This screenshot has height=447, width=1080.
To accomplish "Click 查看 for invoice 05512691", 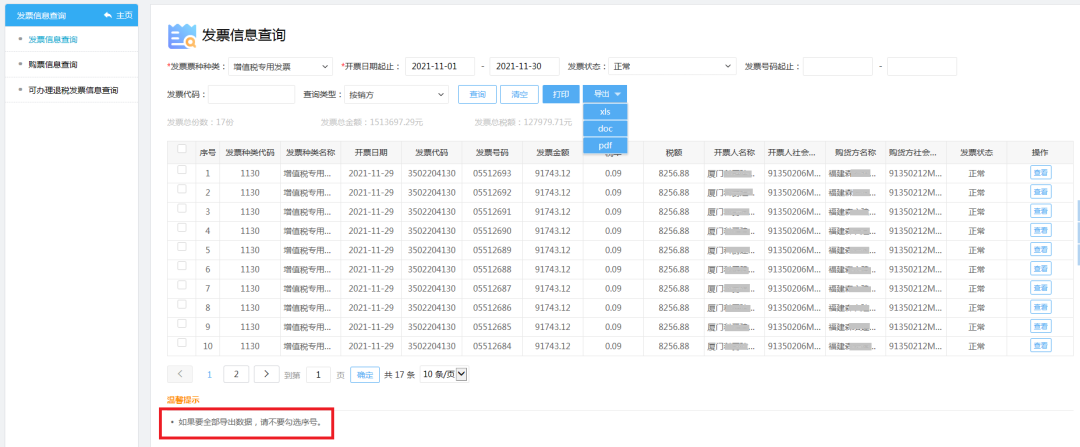I will coord(1041,211).
